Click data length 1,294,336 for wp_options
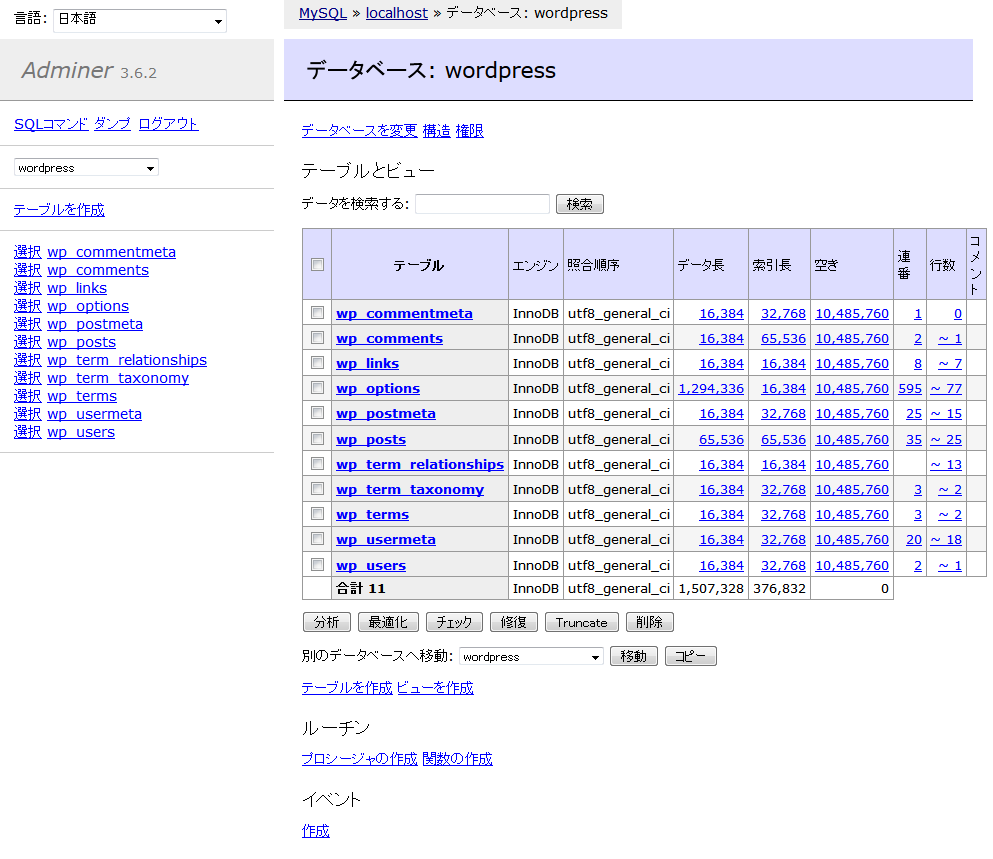This screenshot has width=993, height=859. click(711, 389)
